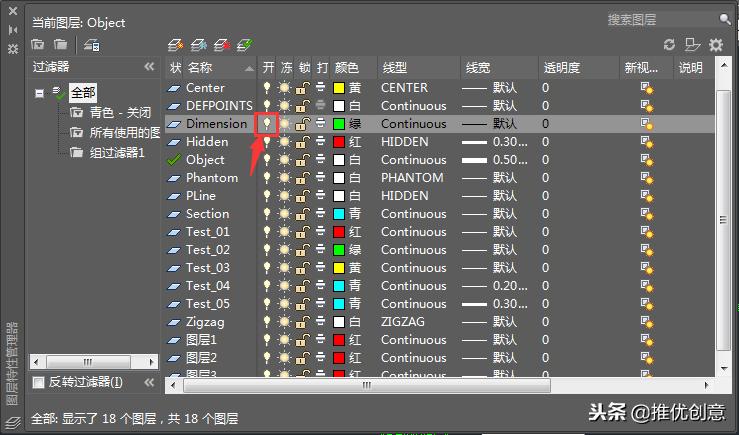Create new layer frozen in viewports
Screen dimensions: 739x435
point(199,45)
